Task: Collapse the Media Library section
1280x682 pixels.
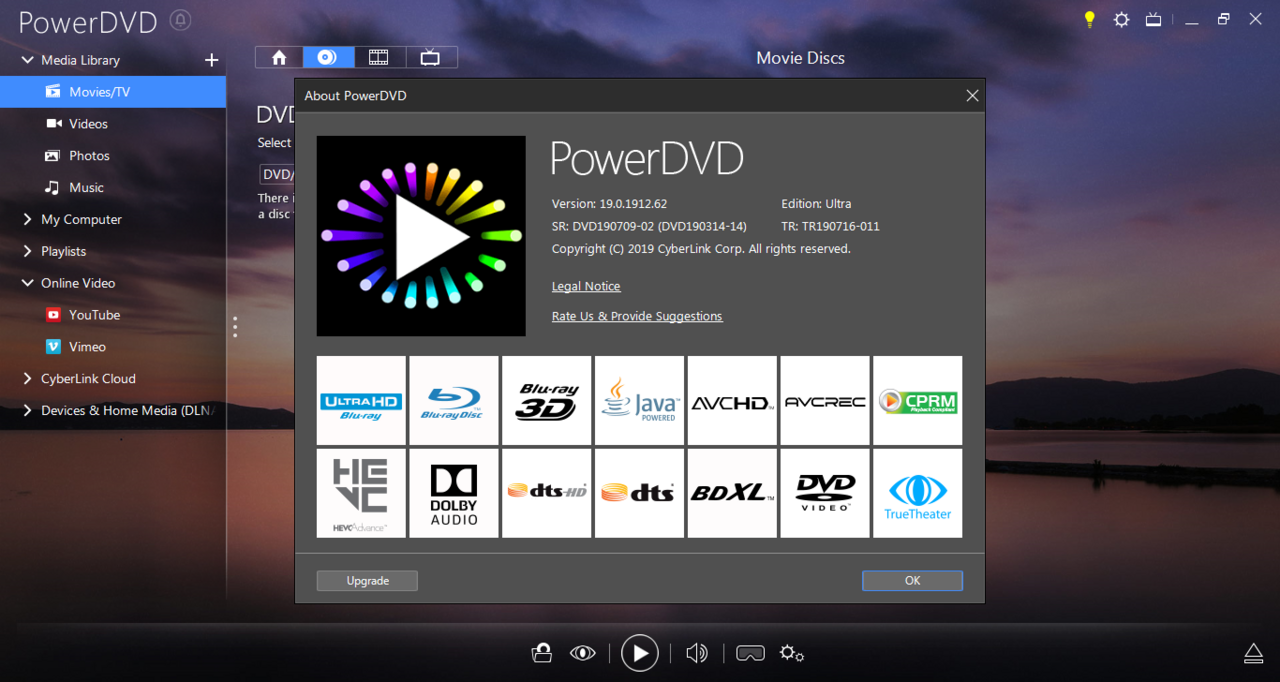Action: (x=27, y=60)
